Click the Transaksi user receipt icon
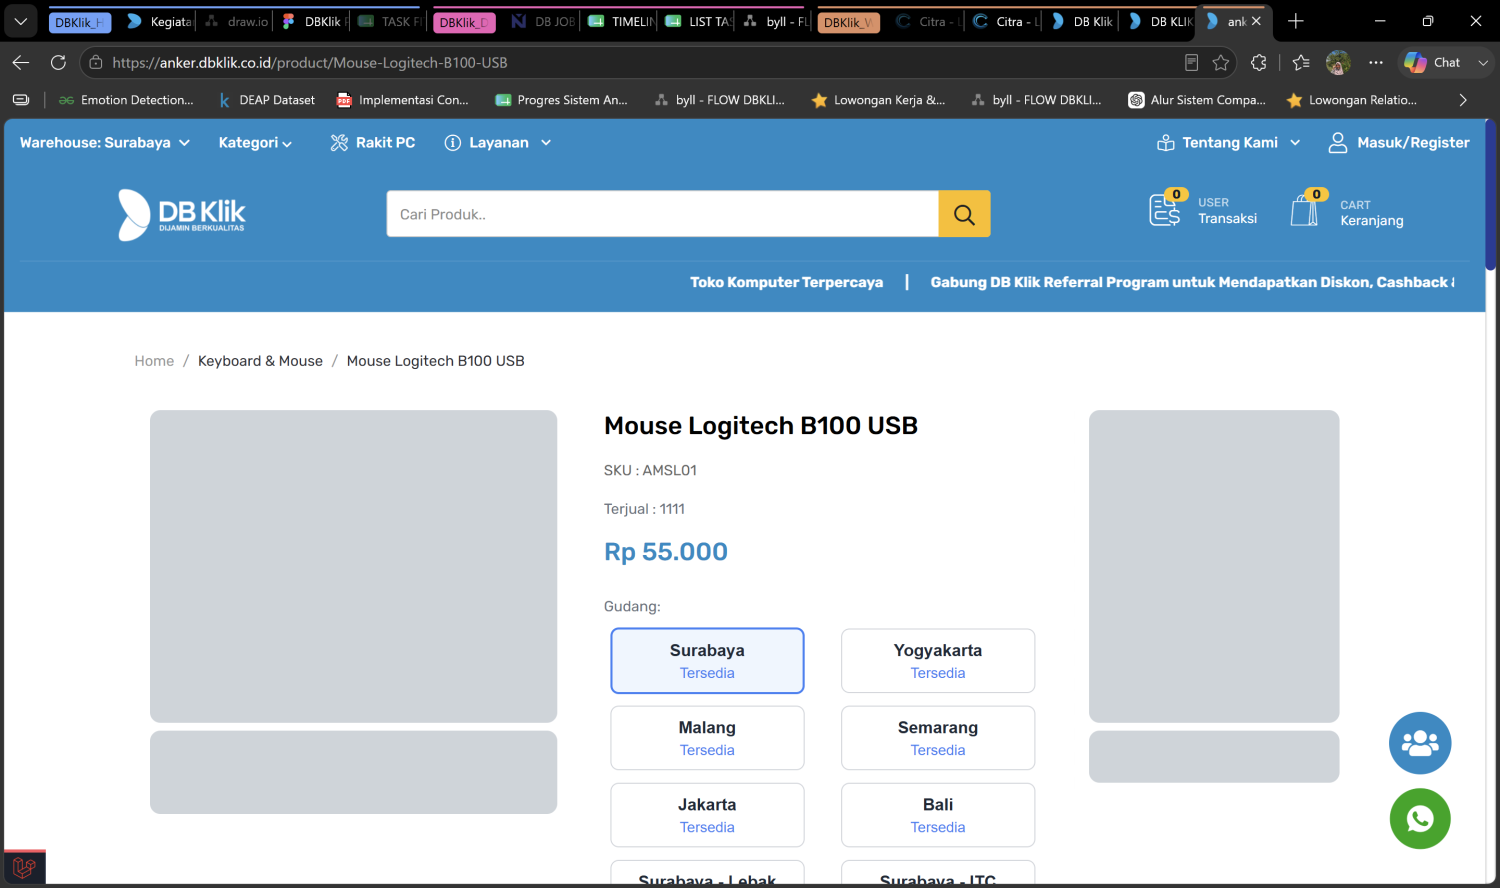Viewport: 1500px width, 888px height. 1166,209
